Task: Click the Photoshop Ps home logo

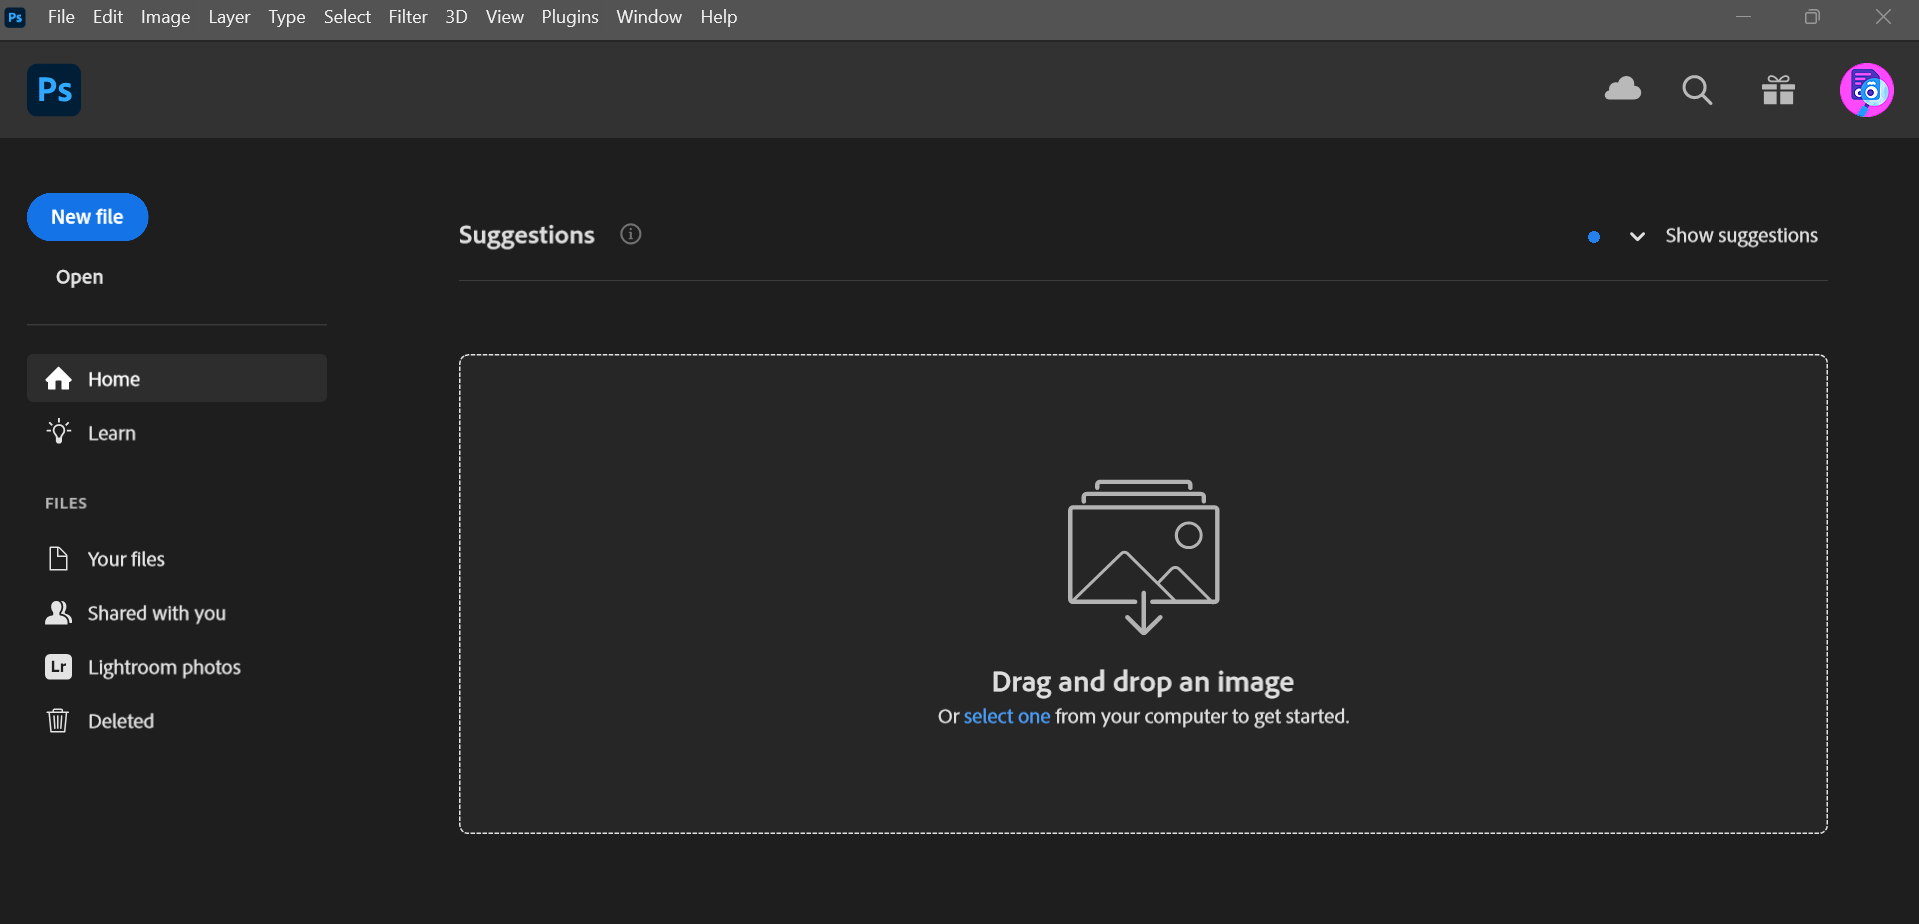Action: pyautogui.click(x=54, y=90)
